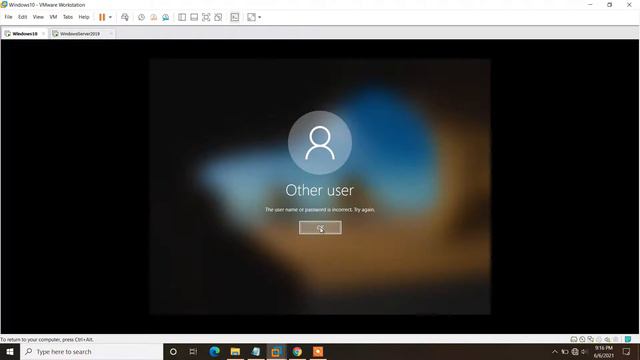The width and height of the screenshot is (640, 360).
Task: Open Cortana from the taskbar
Action: (x=173, y=351)
